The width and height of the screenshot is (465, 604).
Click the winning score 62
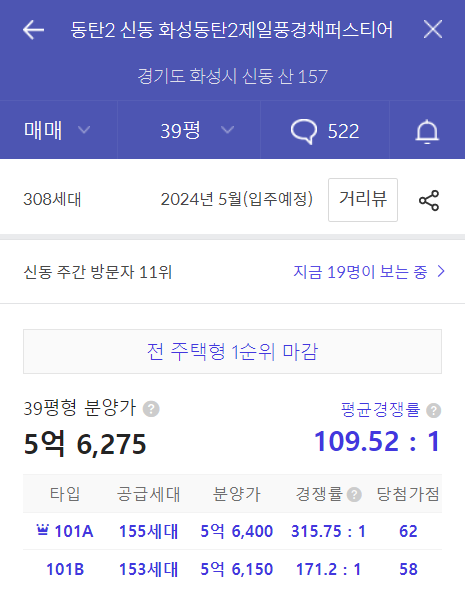(408, 532)
